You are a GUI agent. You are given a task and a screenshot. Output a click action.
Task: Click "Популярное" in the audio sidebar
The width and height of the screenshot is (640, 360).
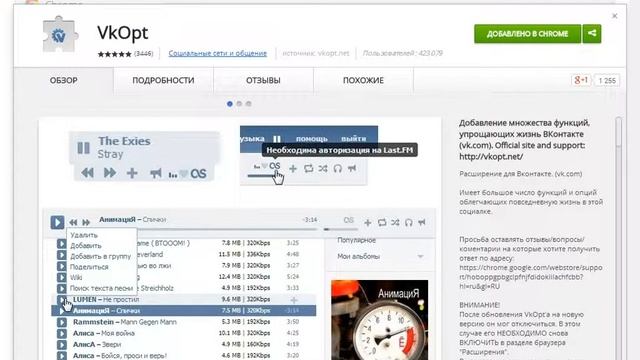point(356,240)
